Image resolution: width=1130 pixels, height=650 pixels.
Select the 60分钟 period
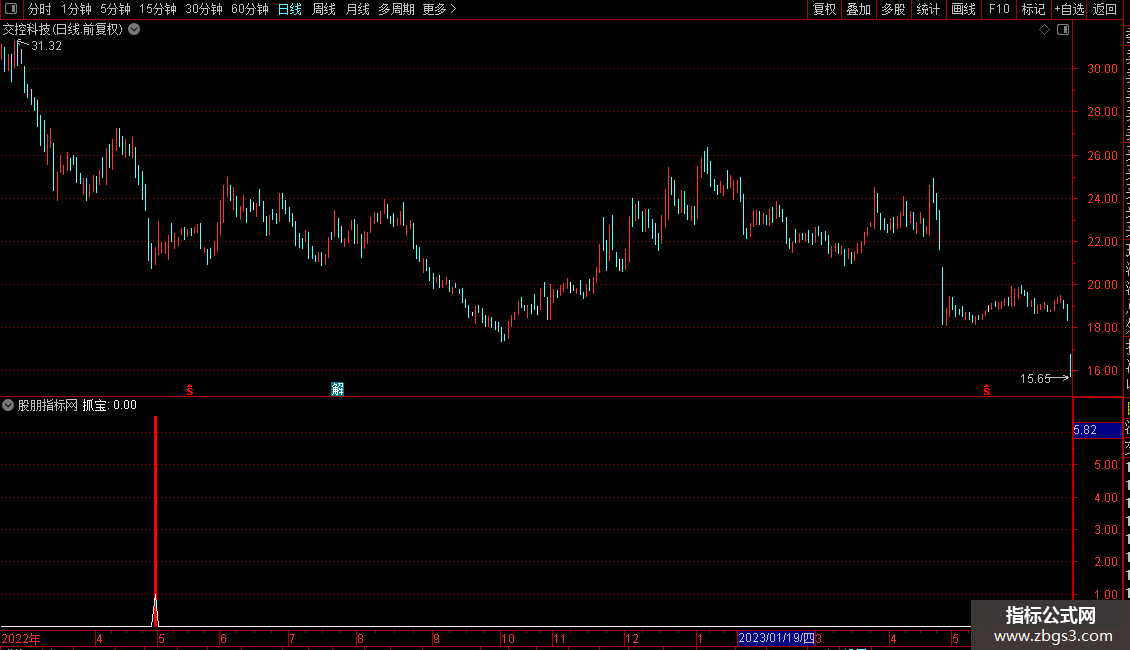click(250, 9)
